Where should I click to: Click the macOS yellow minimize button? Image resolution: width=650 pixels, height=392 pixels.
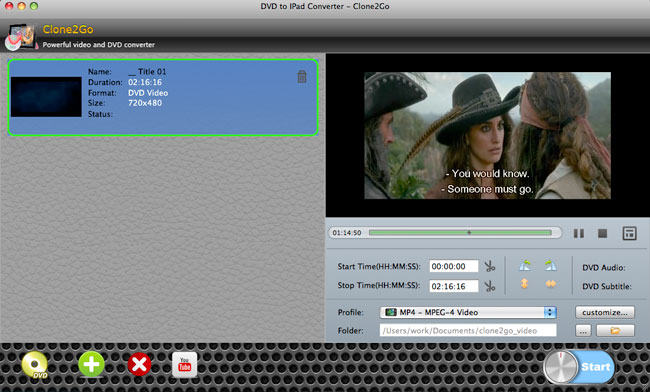click(21, 6)
